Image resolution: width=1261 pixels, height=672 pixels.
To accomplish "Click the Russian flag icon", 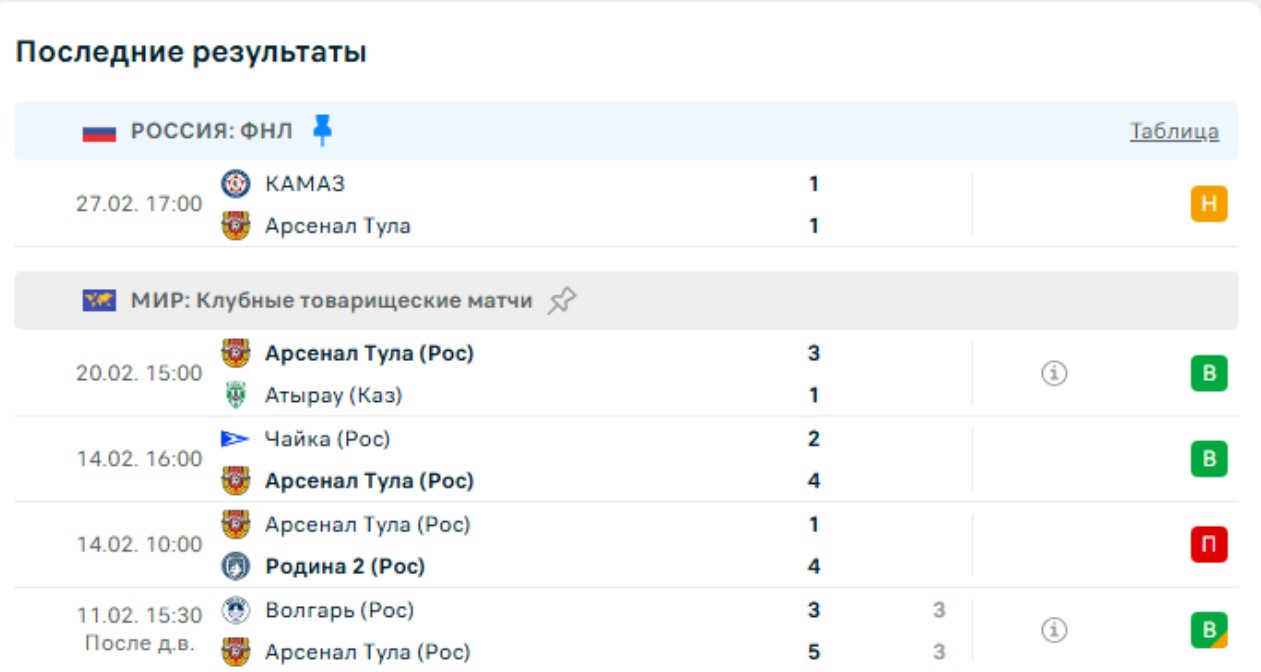I will 99,132.
